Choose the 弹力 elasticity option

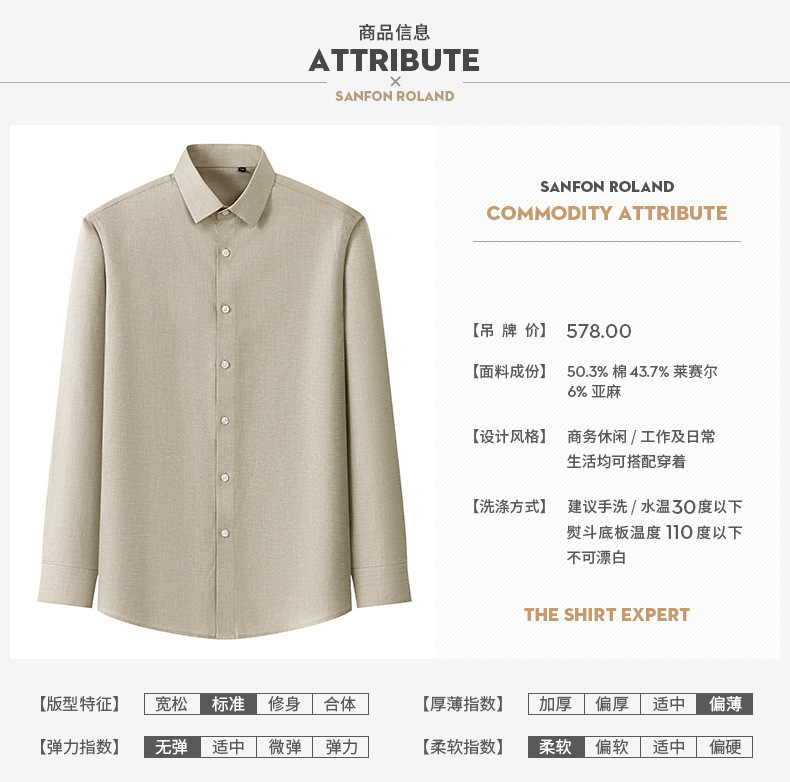click(x=341, y=747)
